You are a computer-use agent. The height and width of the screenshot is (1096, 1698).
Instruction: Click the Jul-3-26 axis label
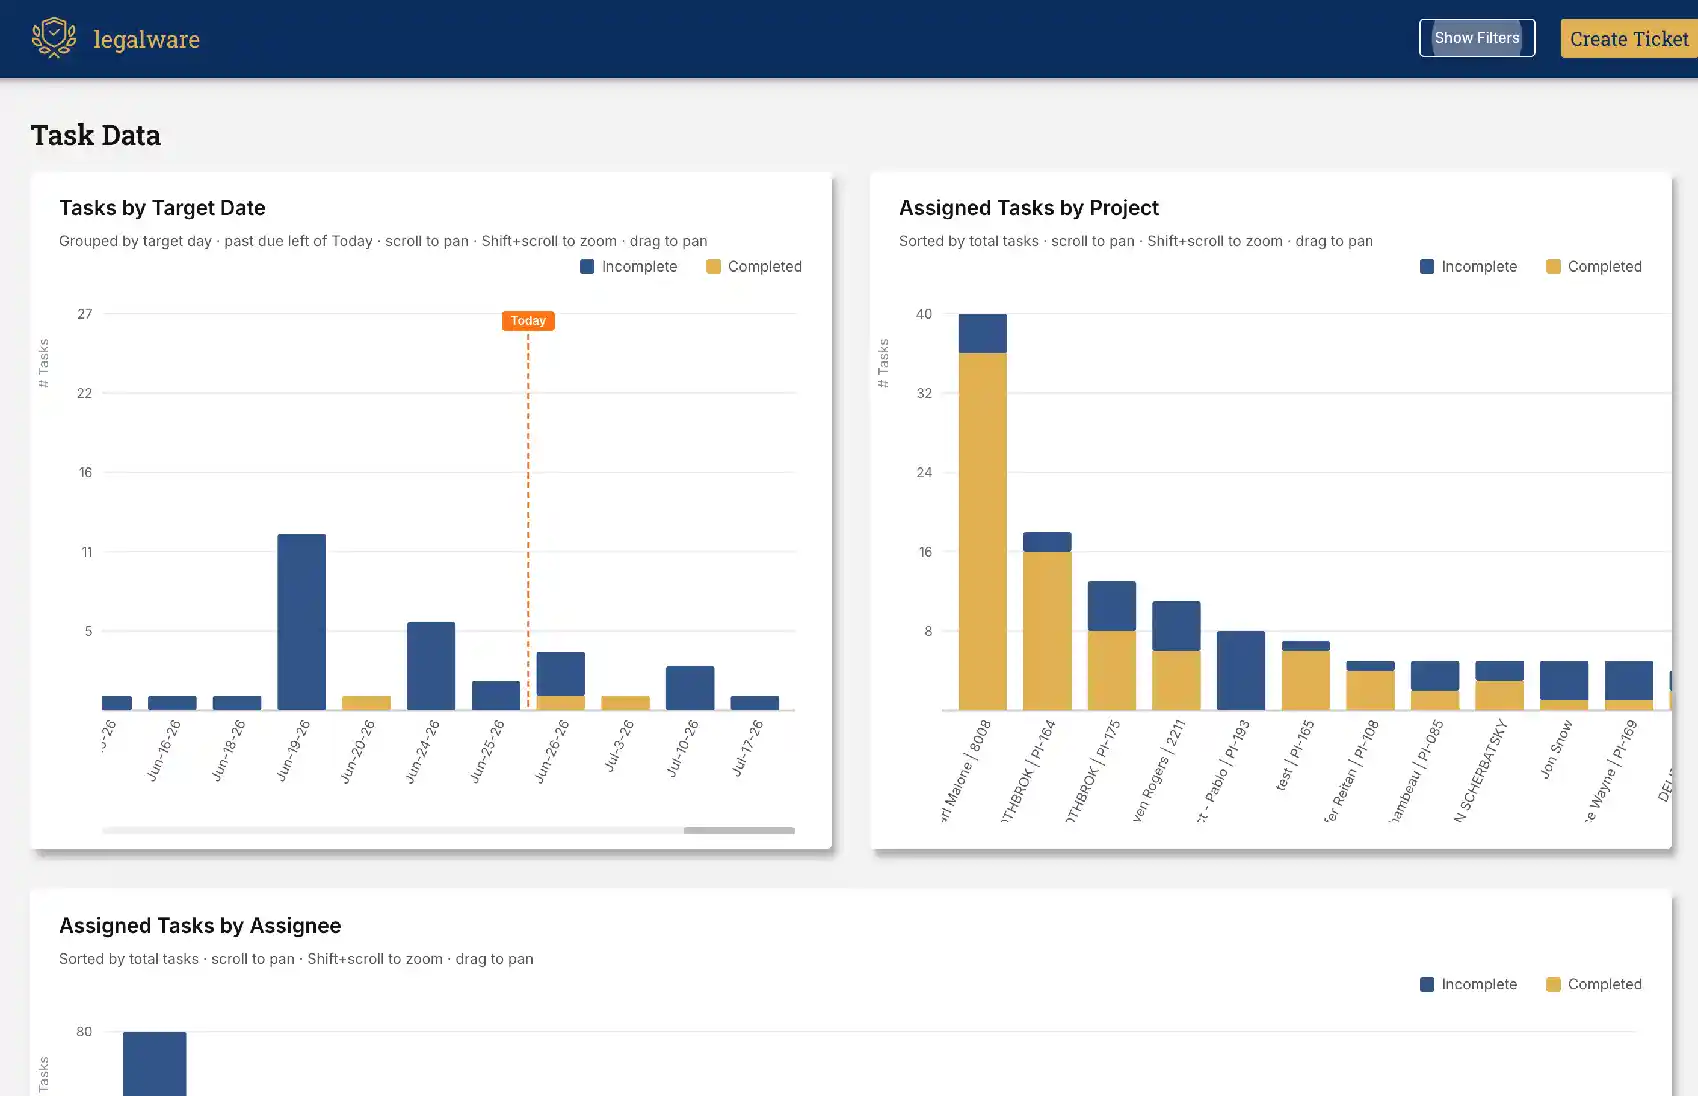621,746
